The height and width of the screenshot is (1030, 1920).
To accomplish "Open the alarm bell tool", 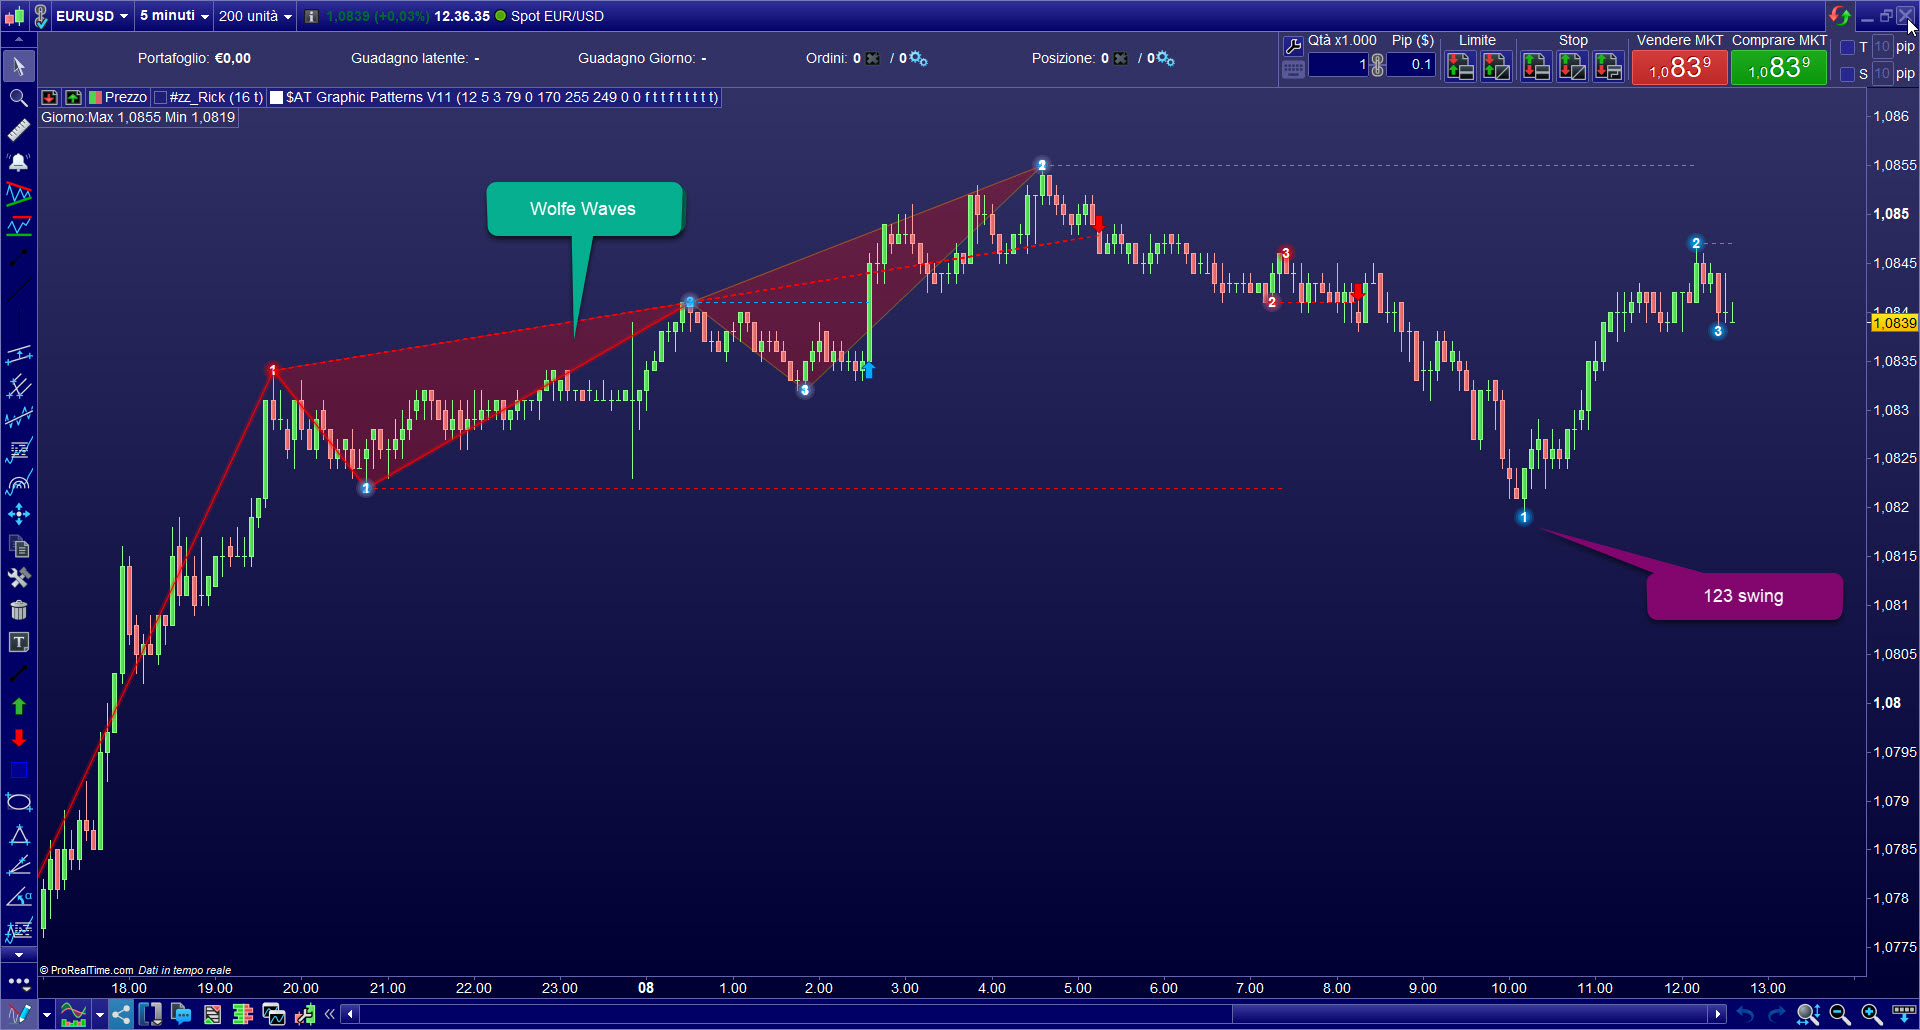I will click(x=18, y=162).
